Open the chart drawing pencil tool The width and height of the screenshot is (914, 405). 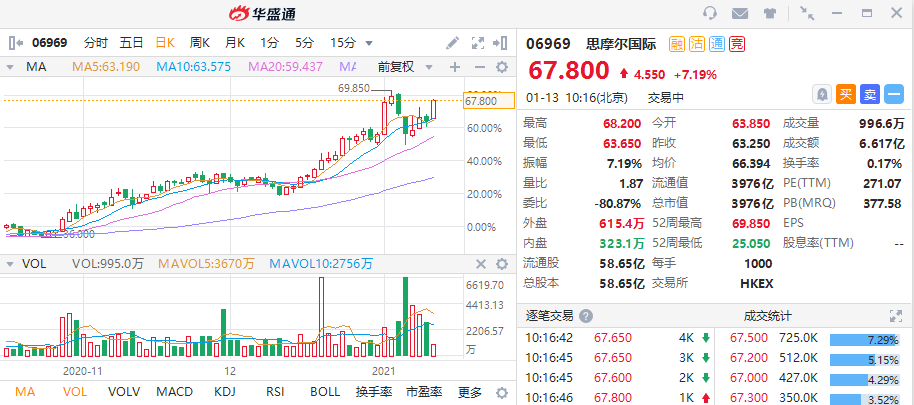(452, 43)
